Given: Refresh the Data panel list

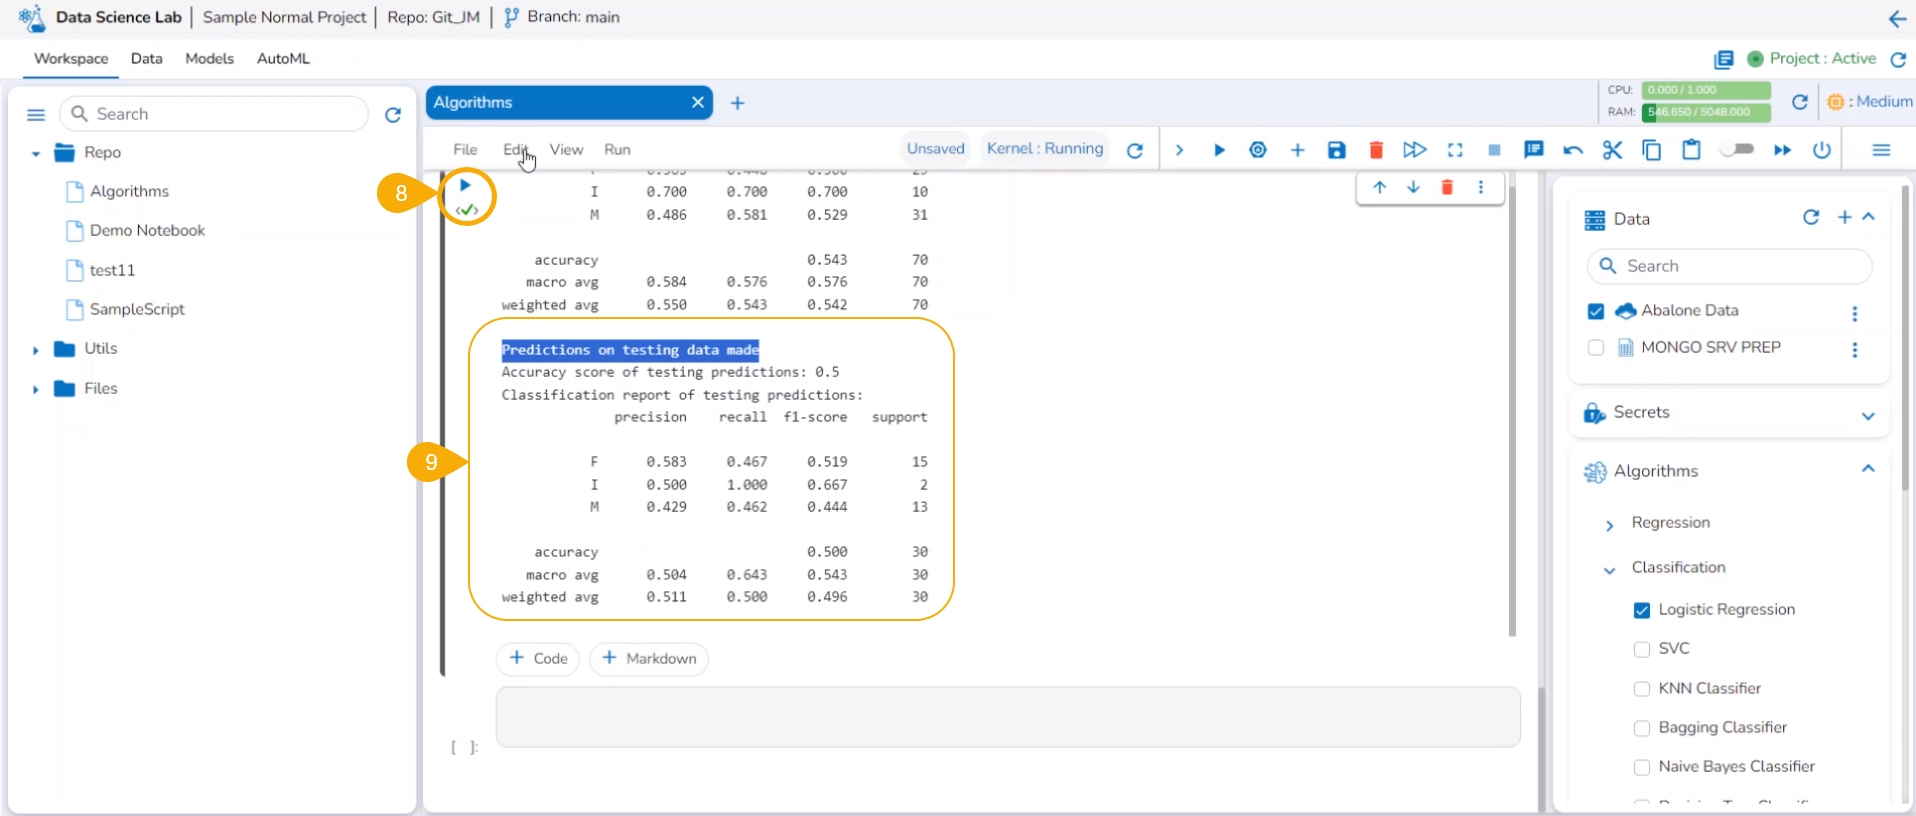Looking at the screenshot, I should (1810, 218).
